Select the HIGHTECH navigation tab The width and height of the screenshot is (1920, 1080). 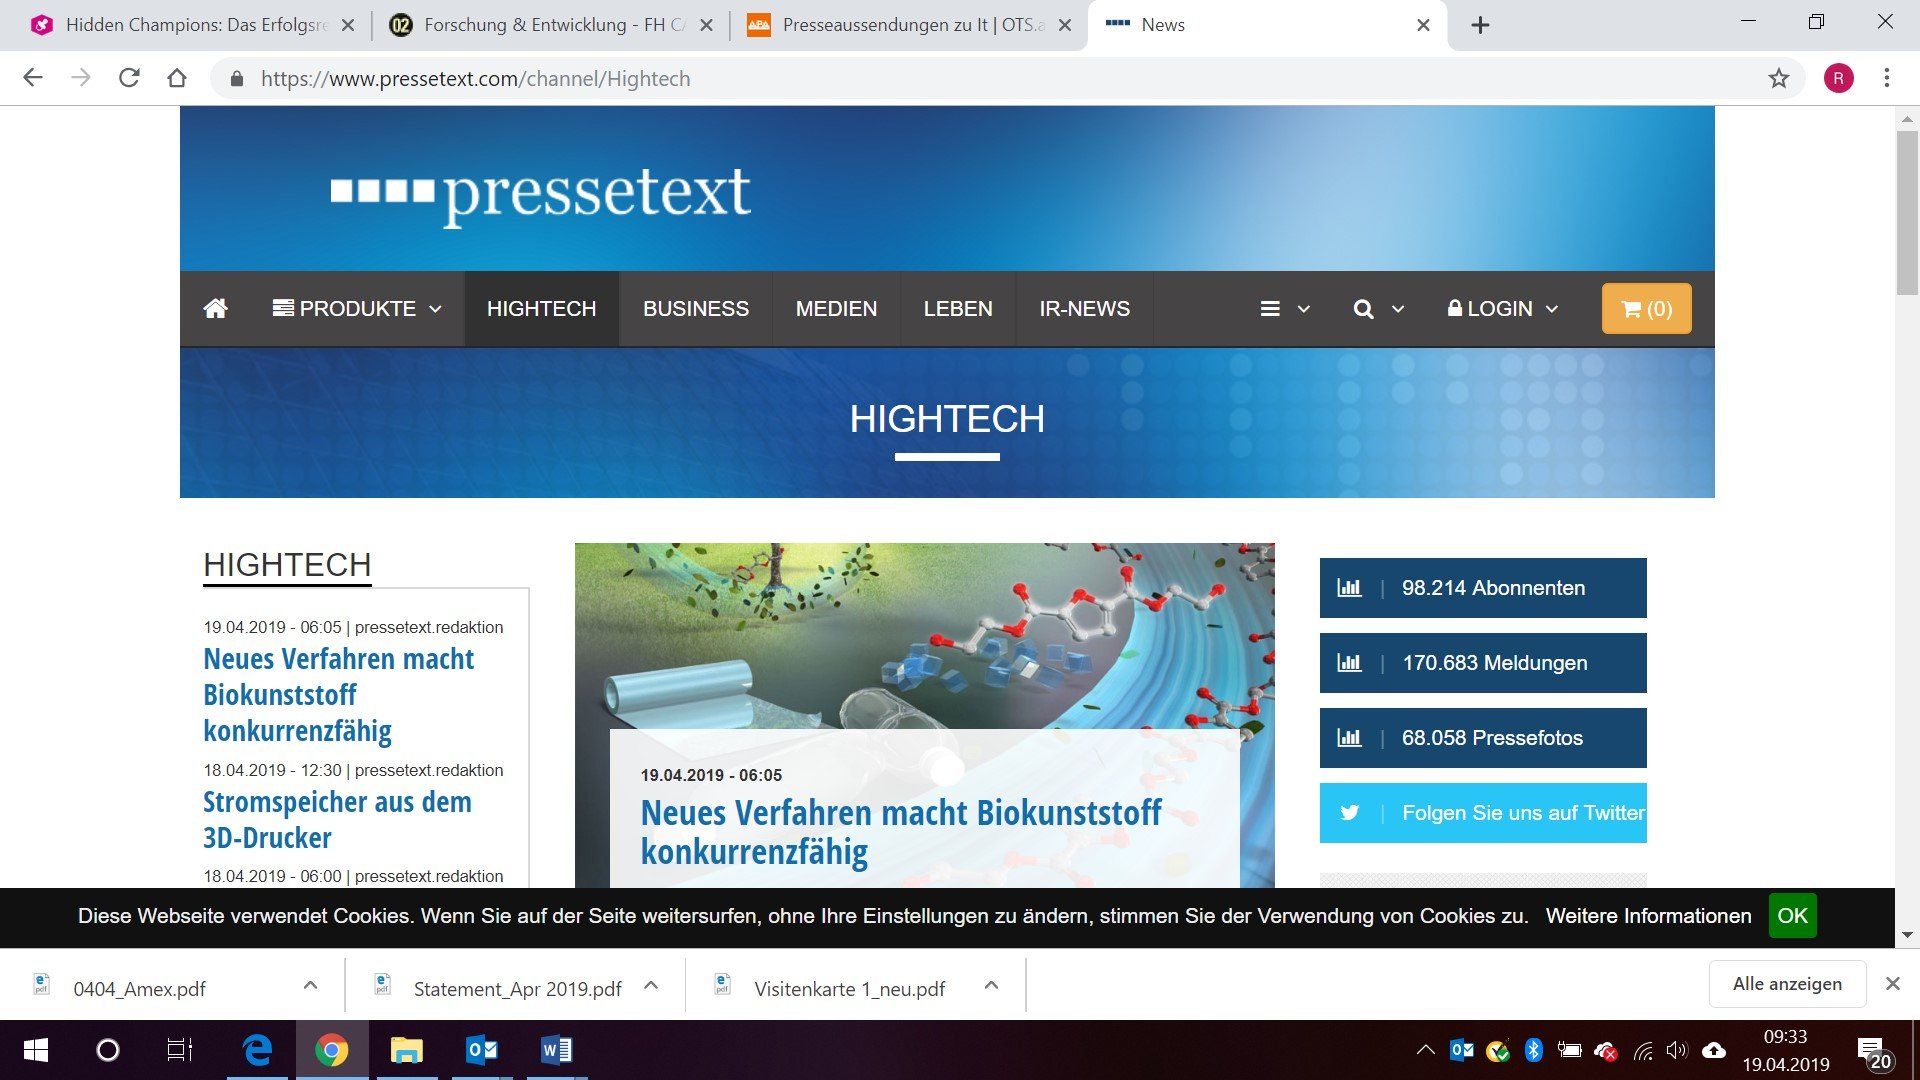tap(541, 309)
